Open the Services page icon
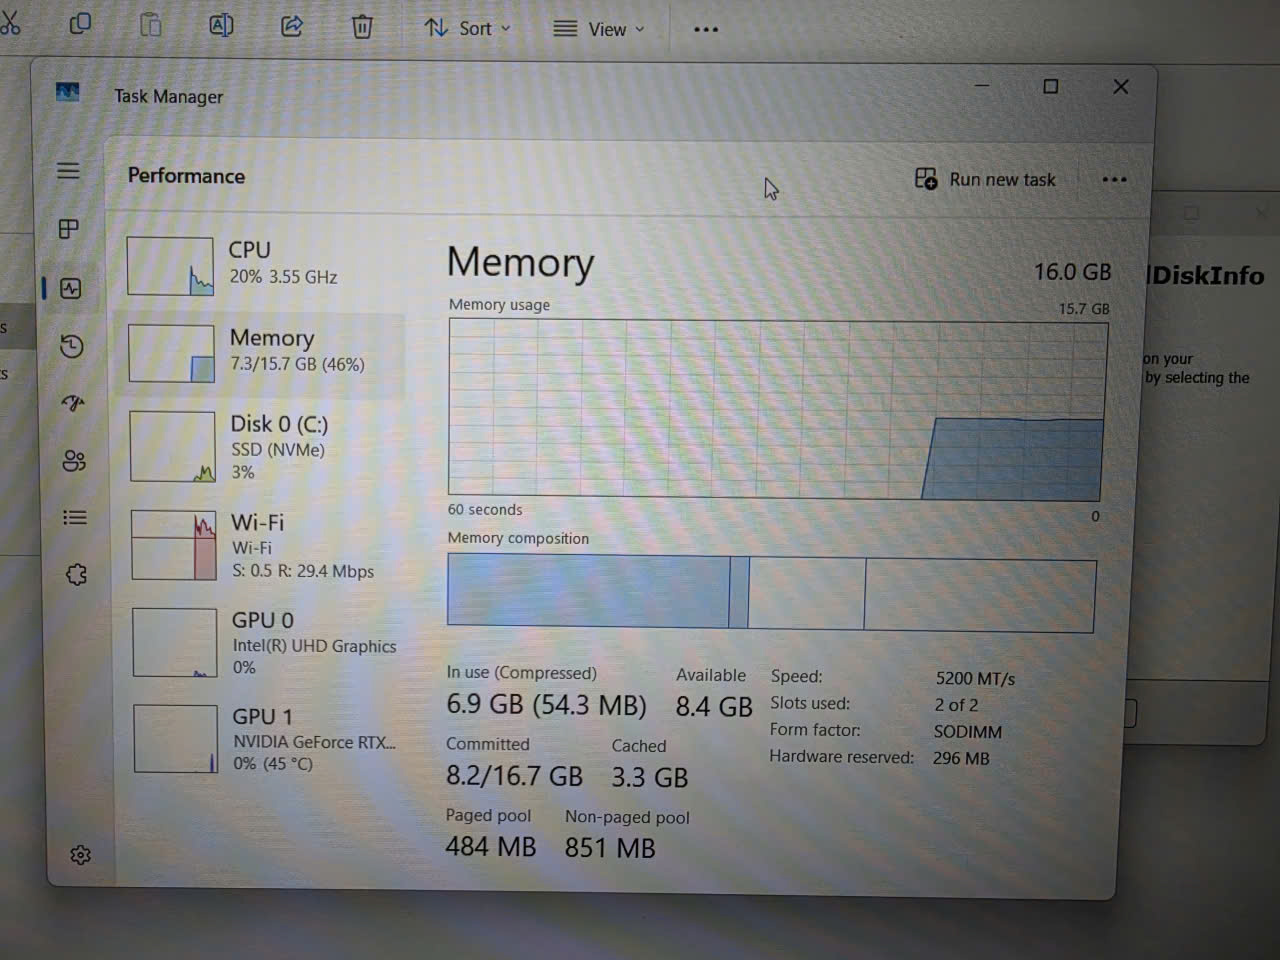The image size is (1280, 960). 76,574
